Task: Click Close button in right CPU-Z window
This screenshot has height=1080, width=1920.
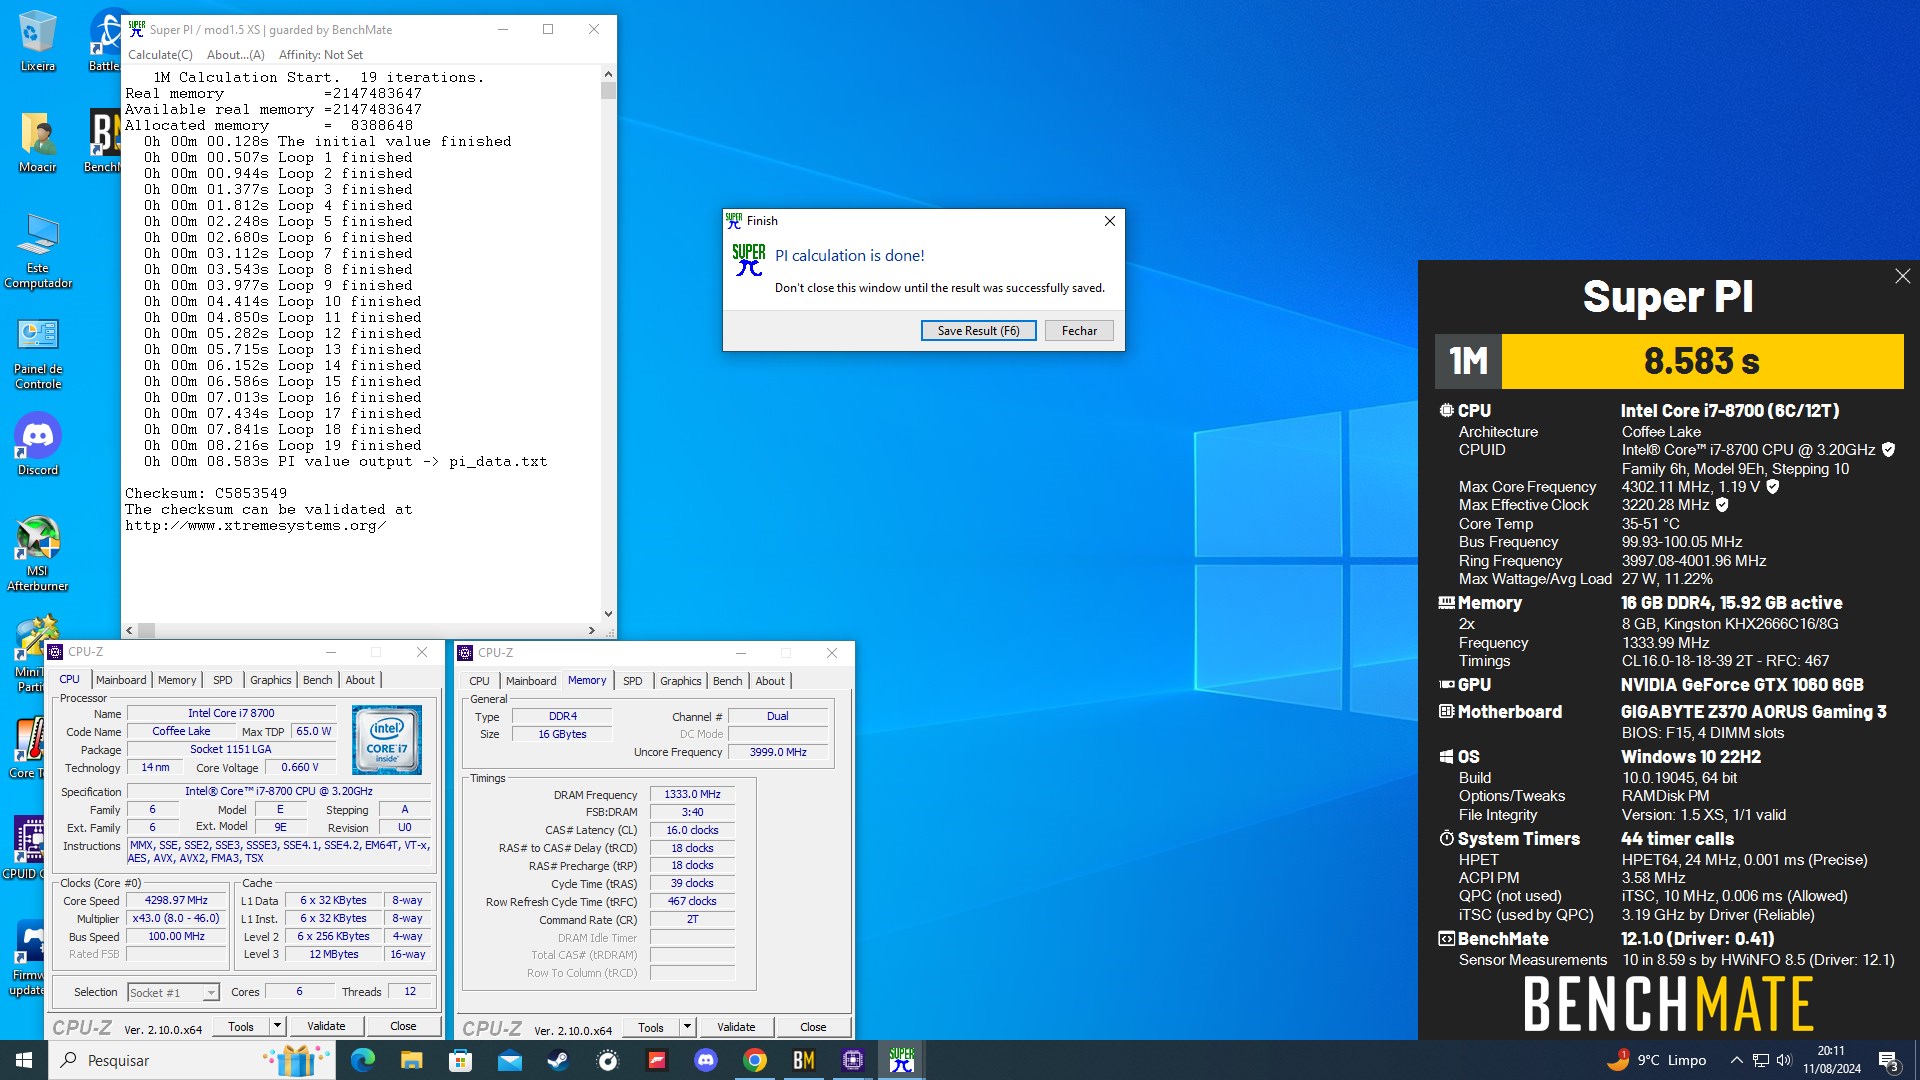Action: (x=813, y=1027)
